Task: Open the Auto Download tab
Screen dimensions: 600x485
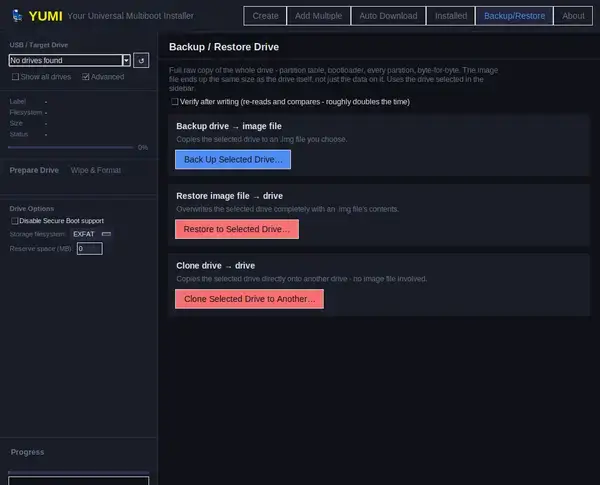Action: point(388,16)
